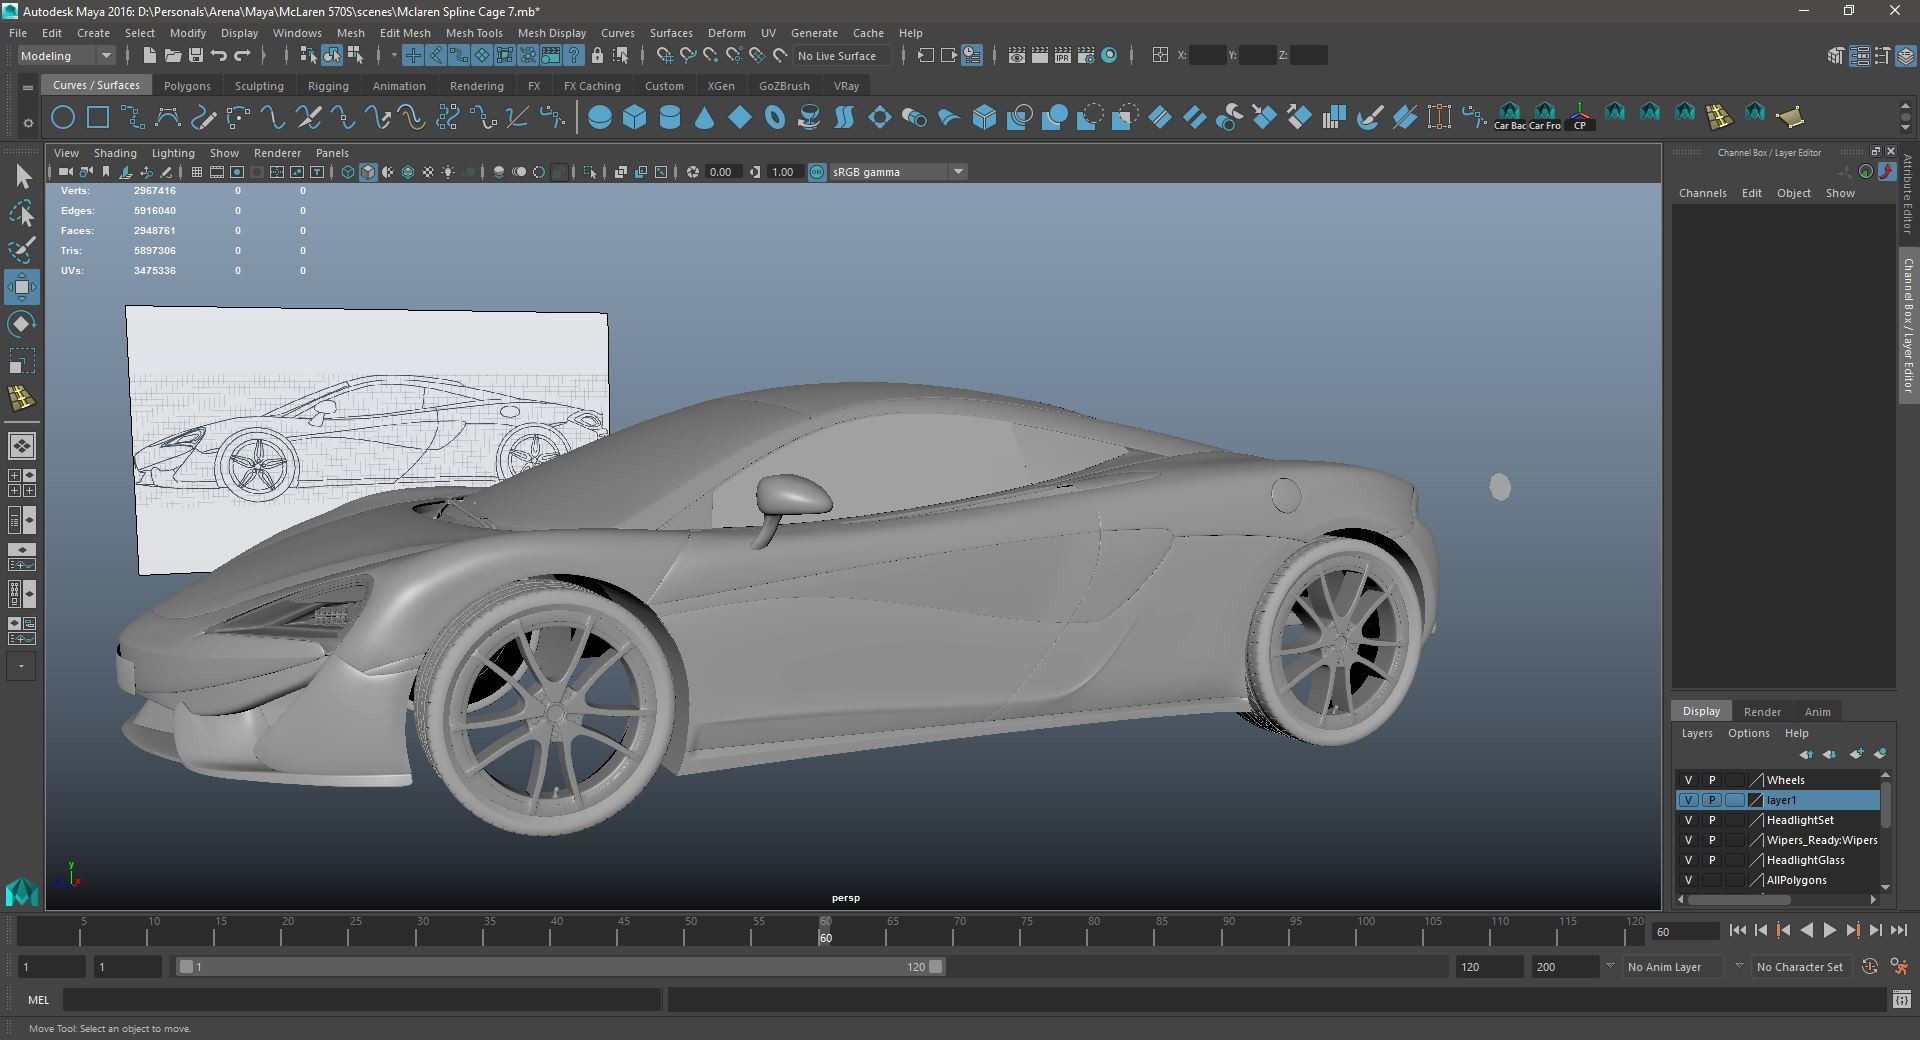Create a NURBS sphere from shelf
The image size is (1920, 1040).
[599, 118]
